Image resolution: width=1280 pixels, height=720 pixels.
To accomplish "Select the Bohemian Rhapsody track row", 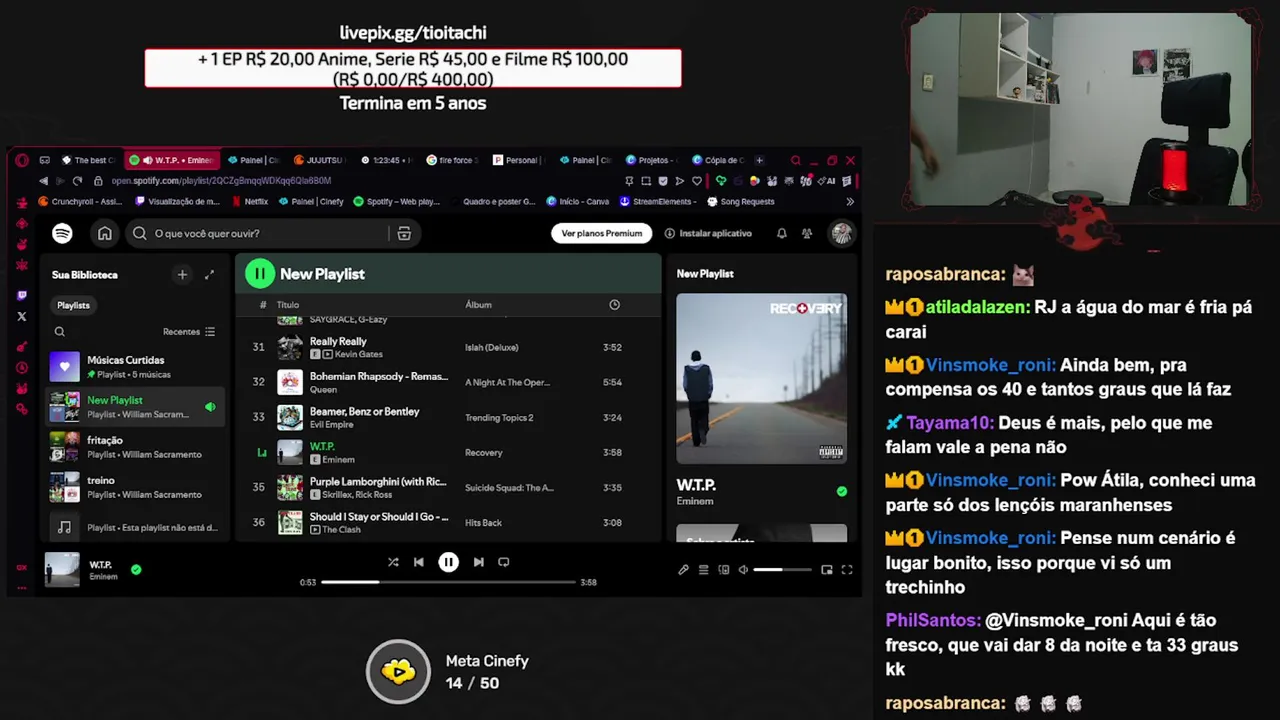I will click(448, 382).
